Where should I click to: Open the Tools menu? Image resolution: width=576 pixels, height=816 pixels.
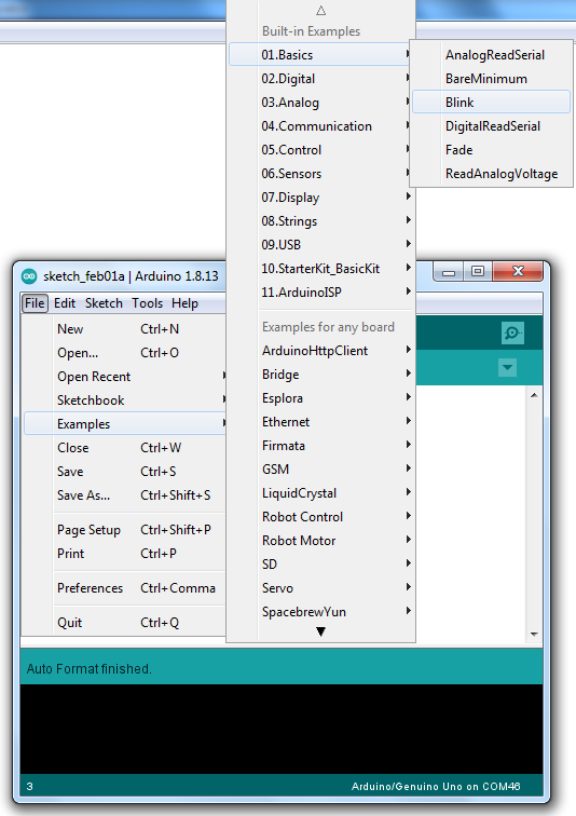147,303
